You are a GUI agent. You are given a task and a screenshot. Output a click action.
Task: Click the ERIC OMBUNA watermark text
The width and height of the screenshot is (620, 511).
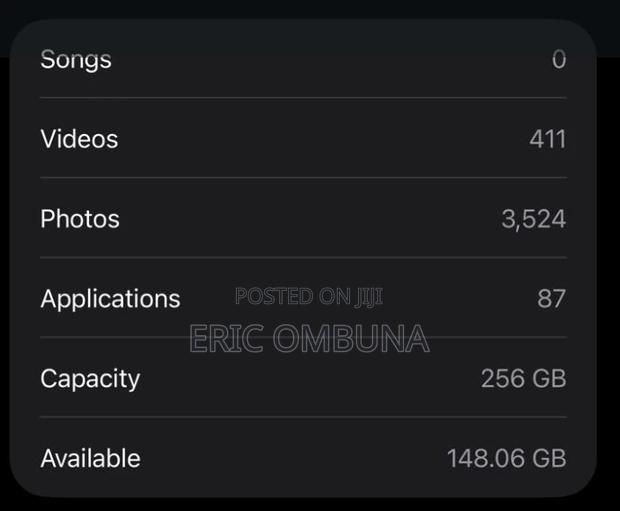coord(309,339)
